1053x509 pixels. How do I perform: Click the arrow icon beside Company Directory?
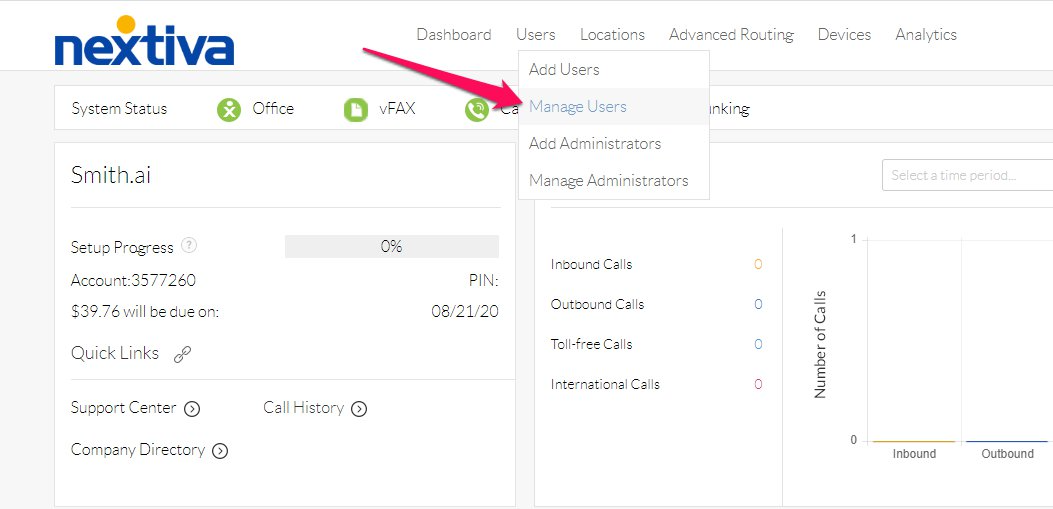coord(220,451)
